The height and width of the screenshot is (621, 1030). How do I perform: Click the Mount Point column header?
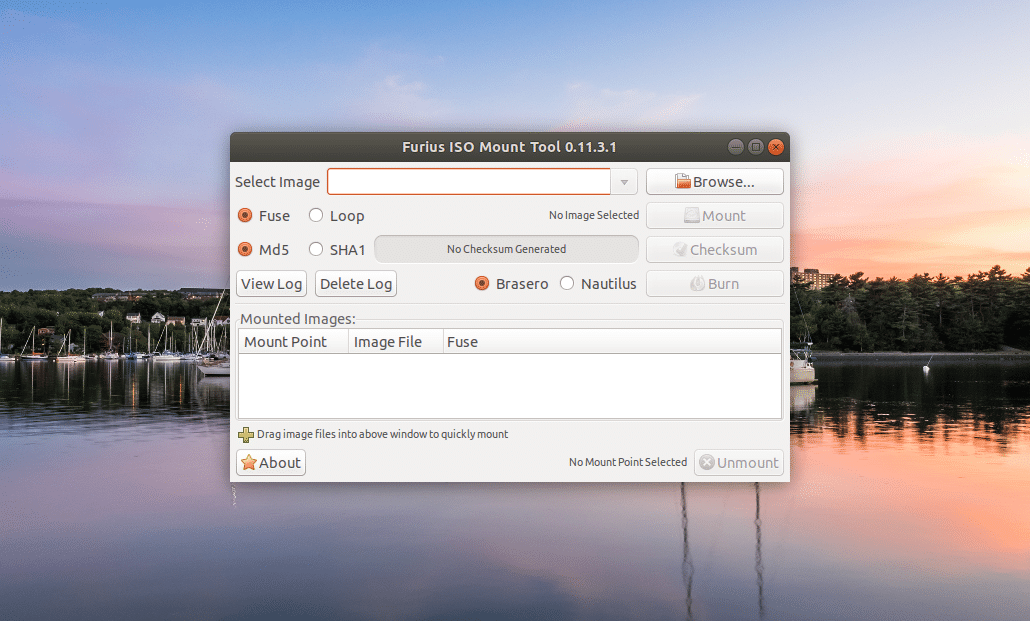pyautogui.click(x=285, y=341)
